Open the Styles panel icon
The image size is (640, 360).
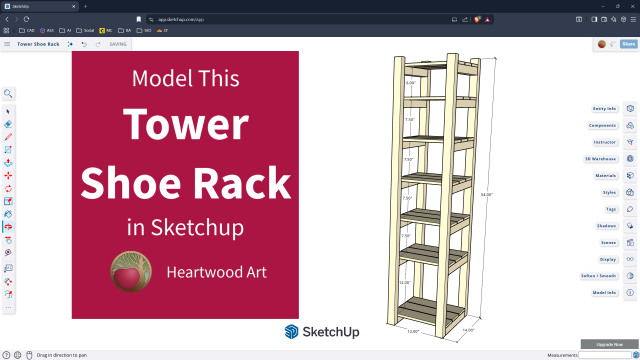(630, 192)
